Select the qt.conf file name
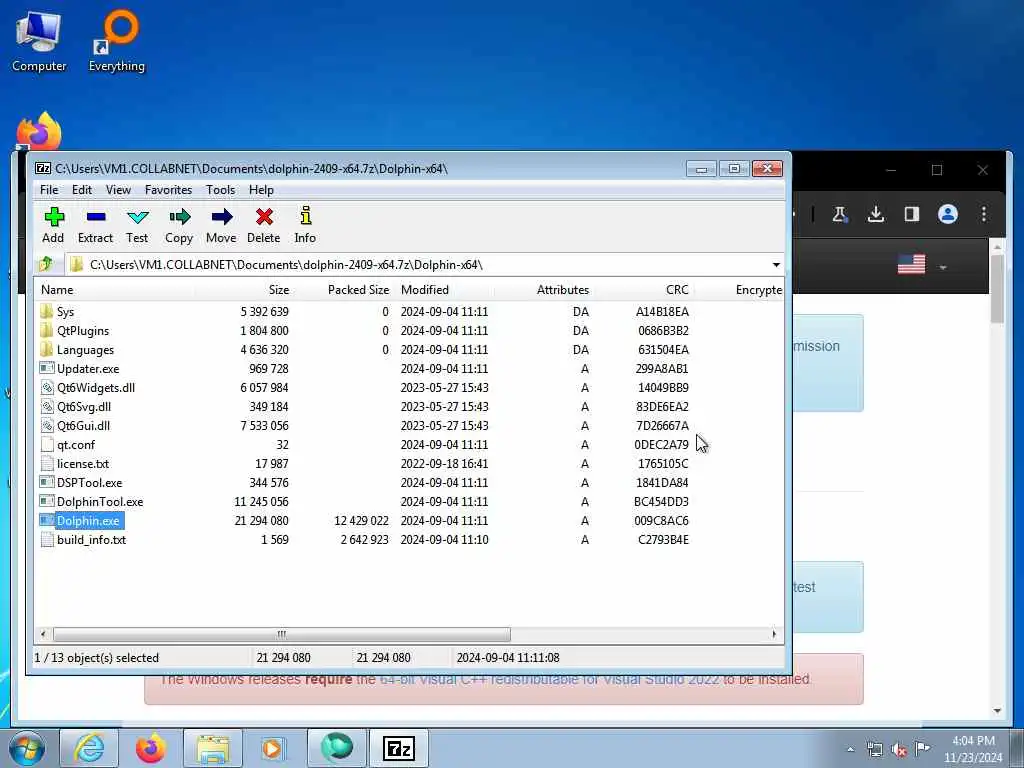Image resolution: width=1024 pixels, height=768 pixels. click(x=76, y=445)
